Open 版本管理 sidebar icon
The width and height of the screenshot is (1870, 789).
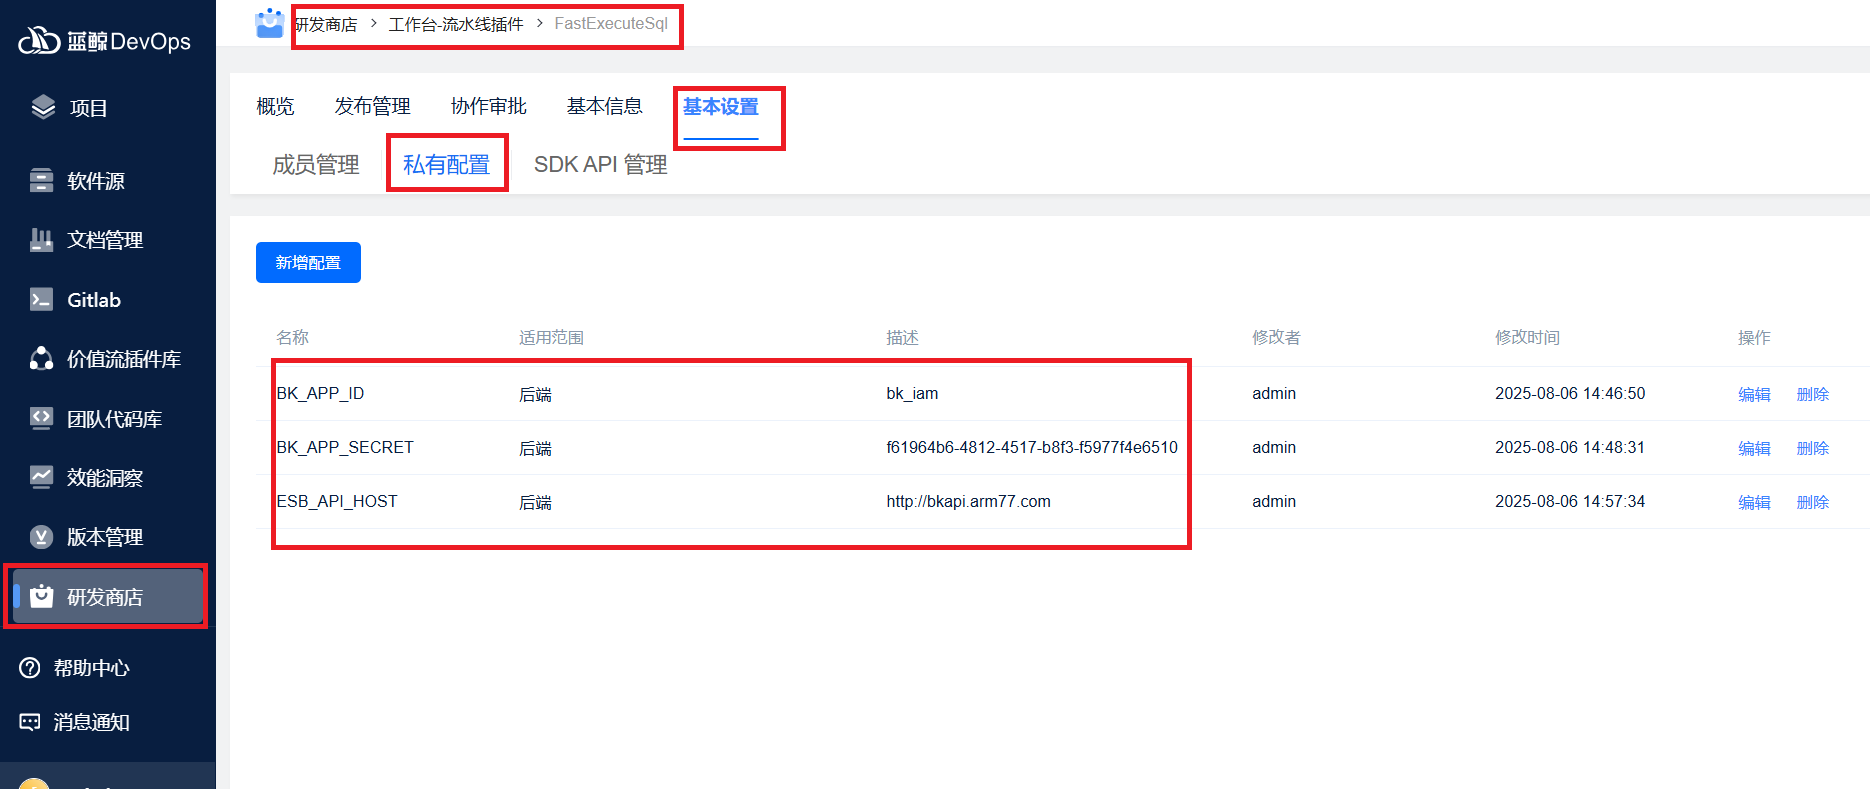(x=41, y=537)
